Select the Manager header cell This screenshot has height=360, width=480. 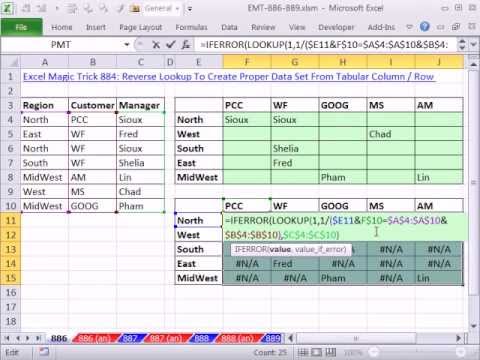(140, 105)
